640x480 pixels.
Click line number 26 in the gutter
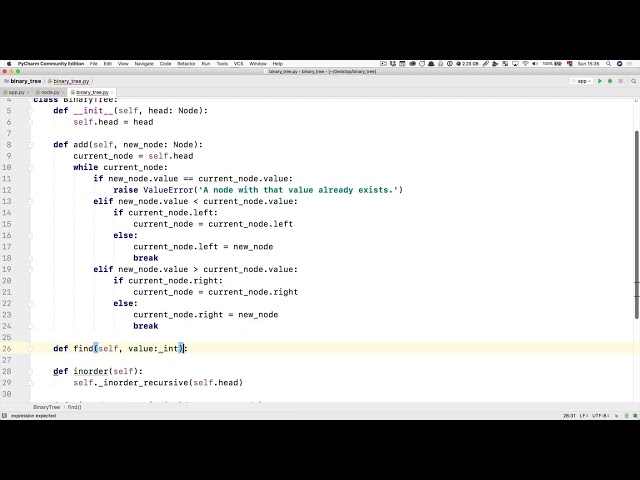click(7, 349)
